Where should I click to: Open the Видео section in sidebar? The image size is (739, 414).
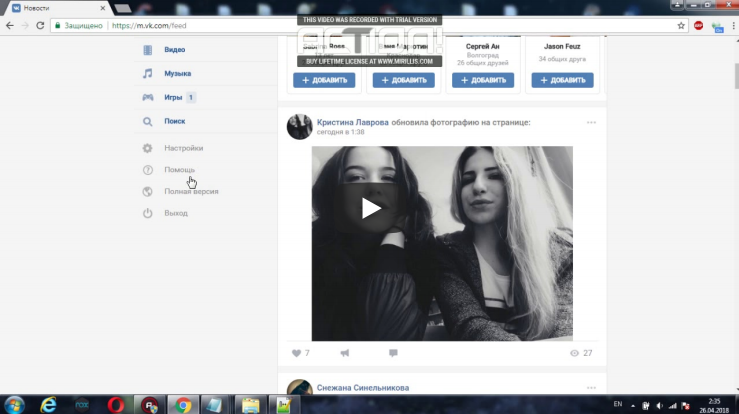174,49
